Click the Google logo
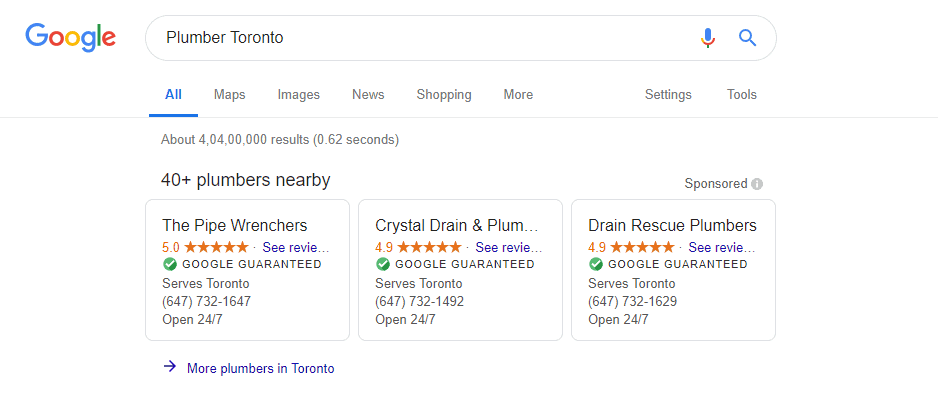This screenshot has height=402, width=938. tap(71, 38)
